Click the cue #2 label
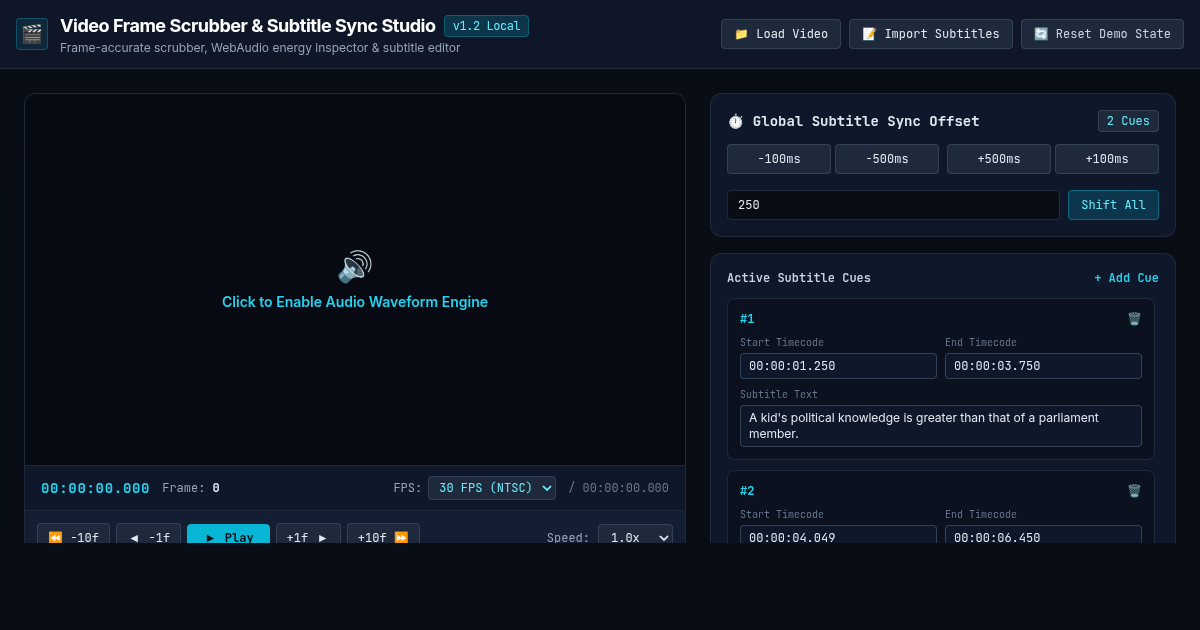Image resolution: width=1200 pixels, height=630 pixels. coord(747,491)
